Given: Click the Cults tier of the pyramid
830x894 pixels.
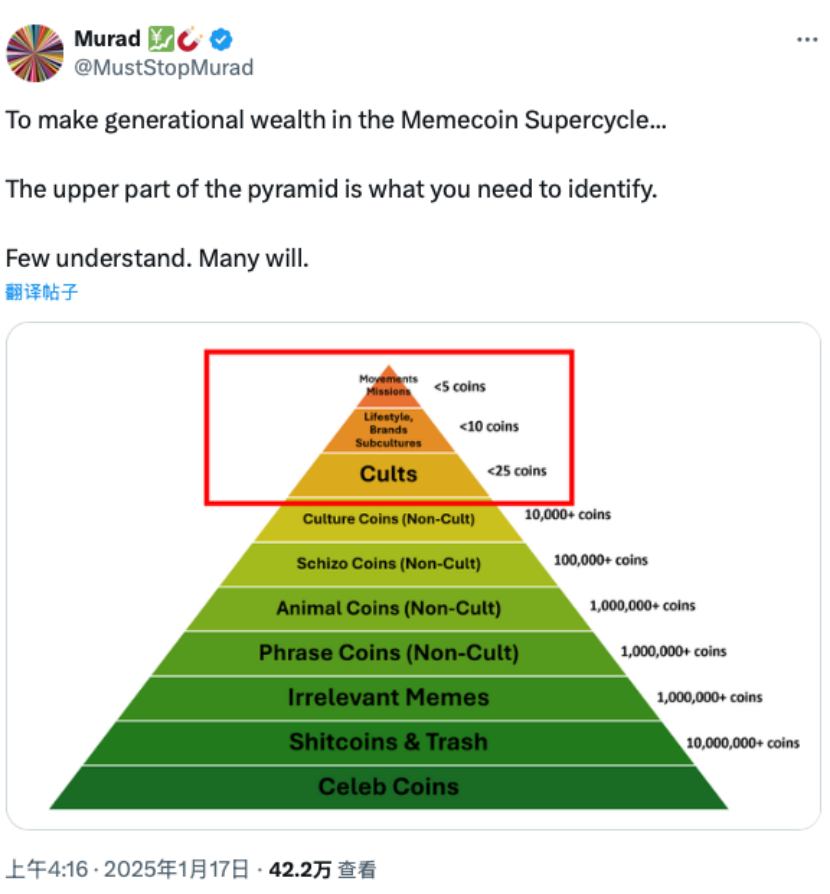Looking at the screenshot, I should [x=388, y=474].
